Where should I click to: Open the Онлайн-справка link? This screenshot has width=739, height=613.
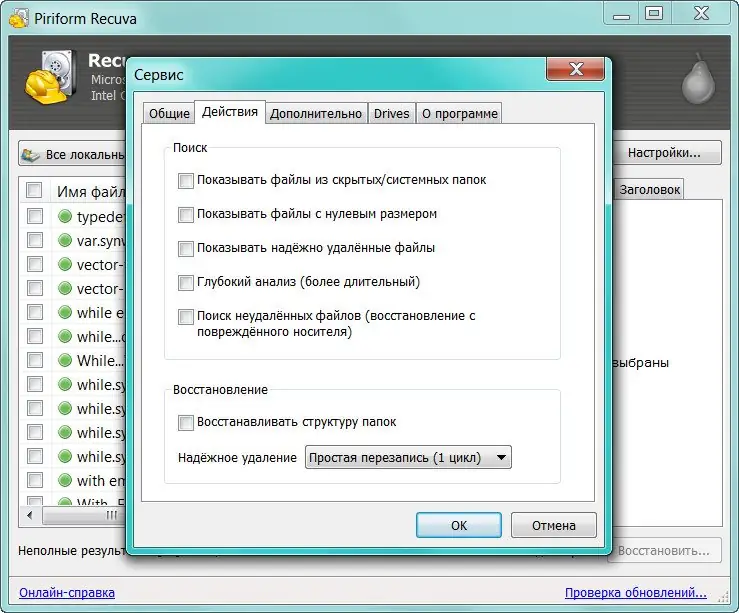[67, 592]
